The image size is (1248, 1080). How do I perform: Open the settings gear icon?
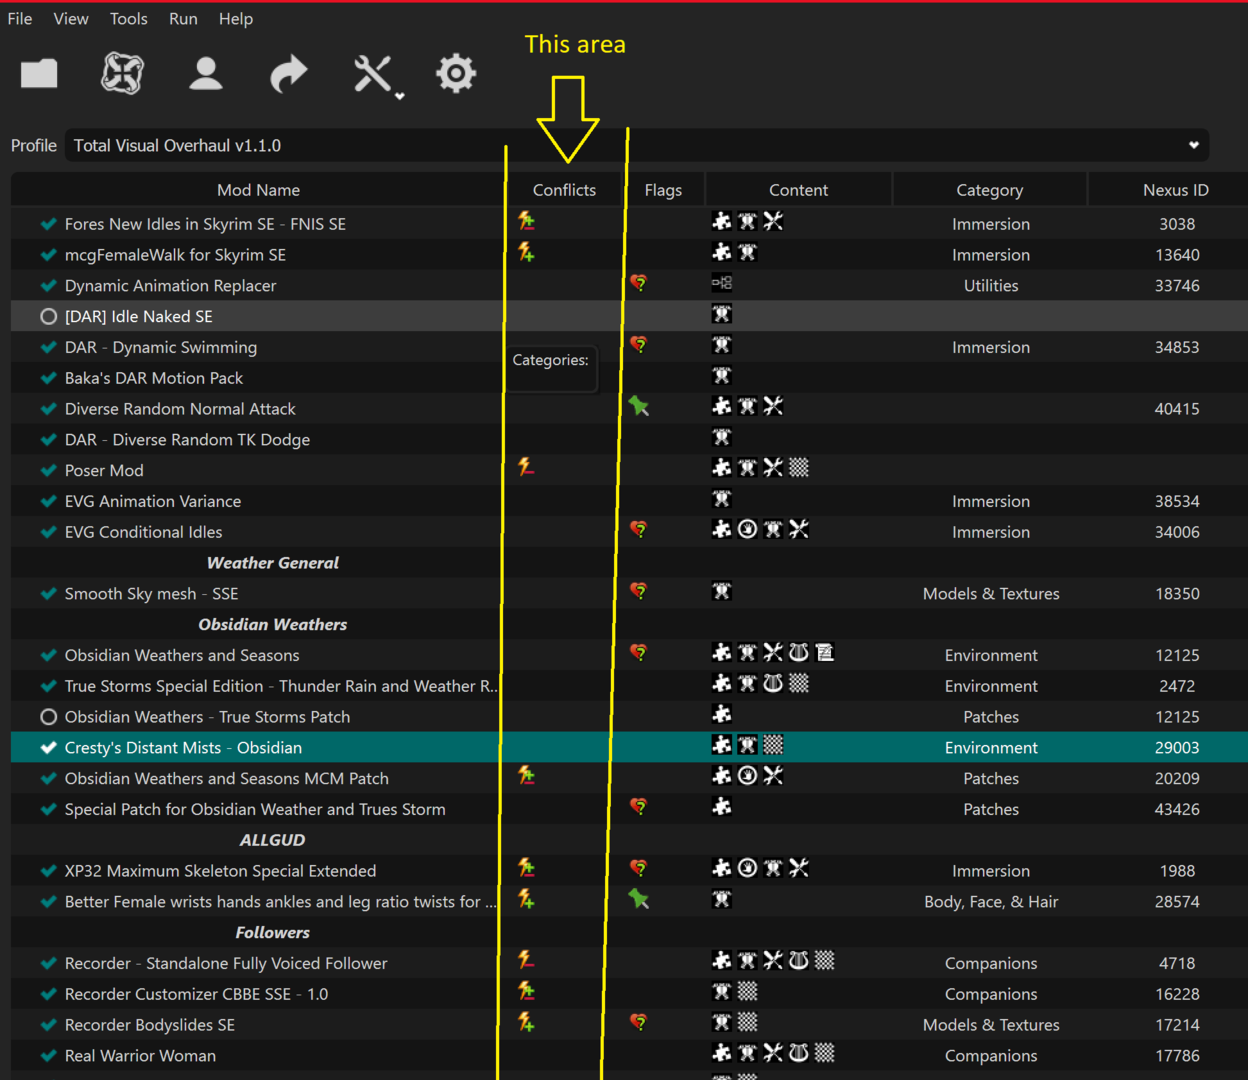pos(456,74)
